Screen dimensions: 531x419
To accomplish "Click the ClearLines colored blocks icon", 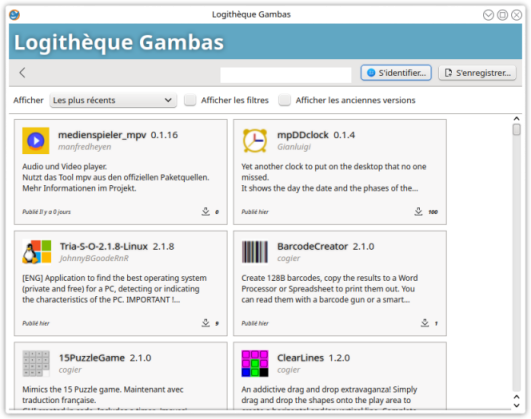I will pyautogui.click(x=255, y=363).
